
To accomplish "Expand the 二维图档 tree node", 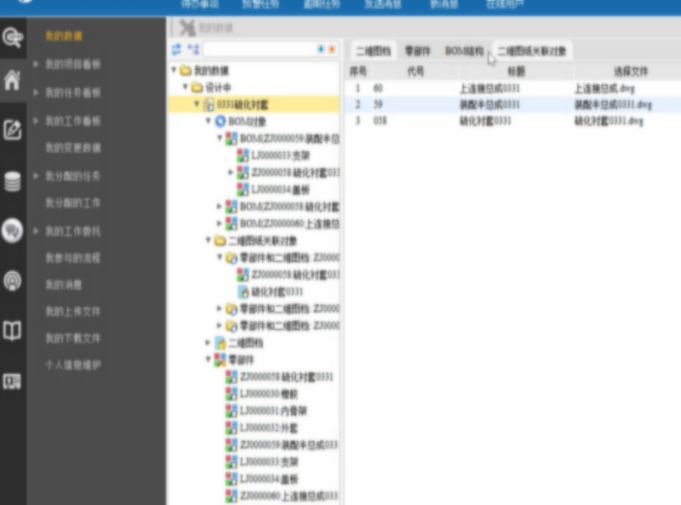I will [x=208, y=343].
